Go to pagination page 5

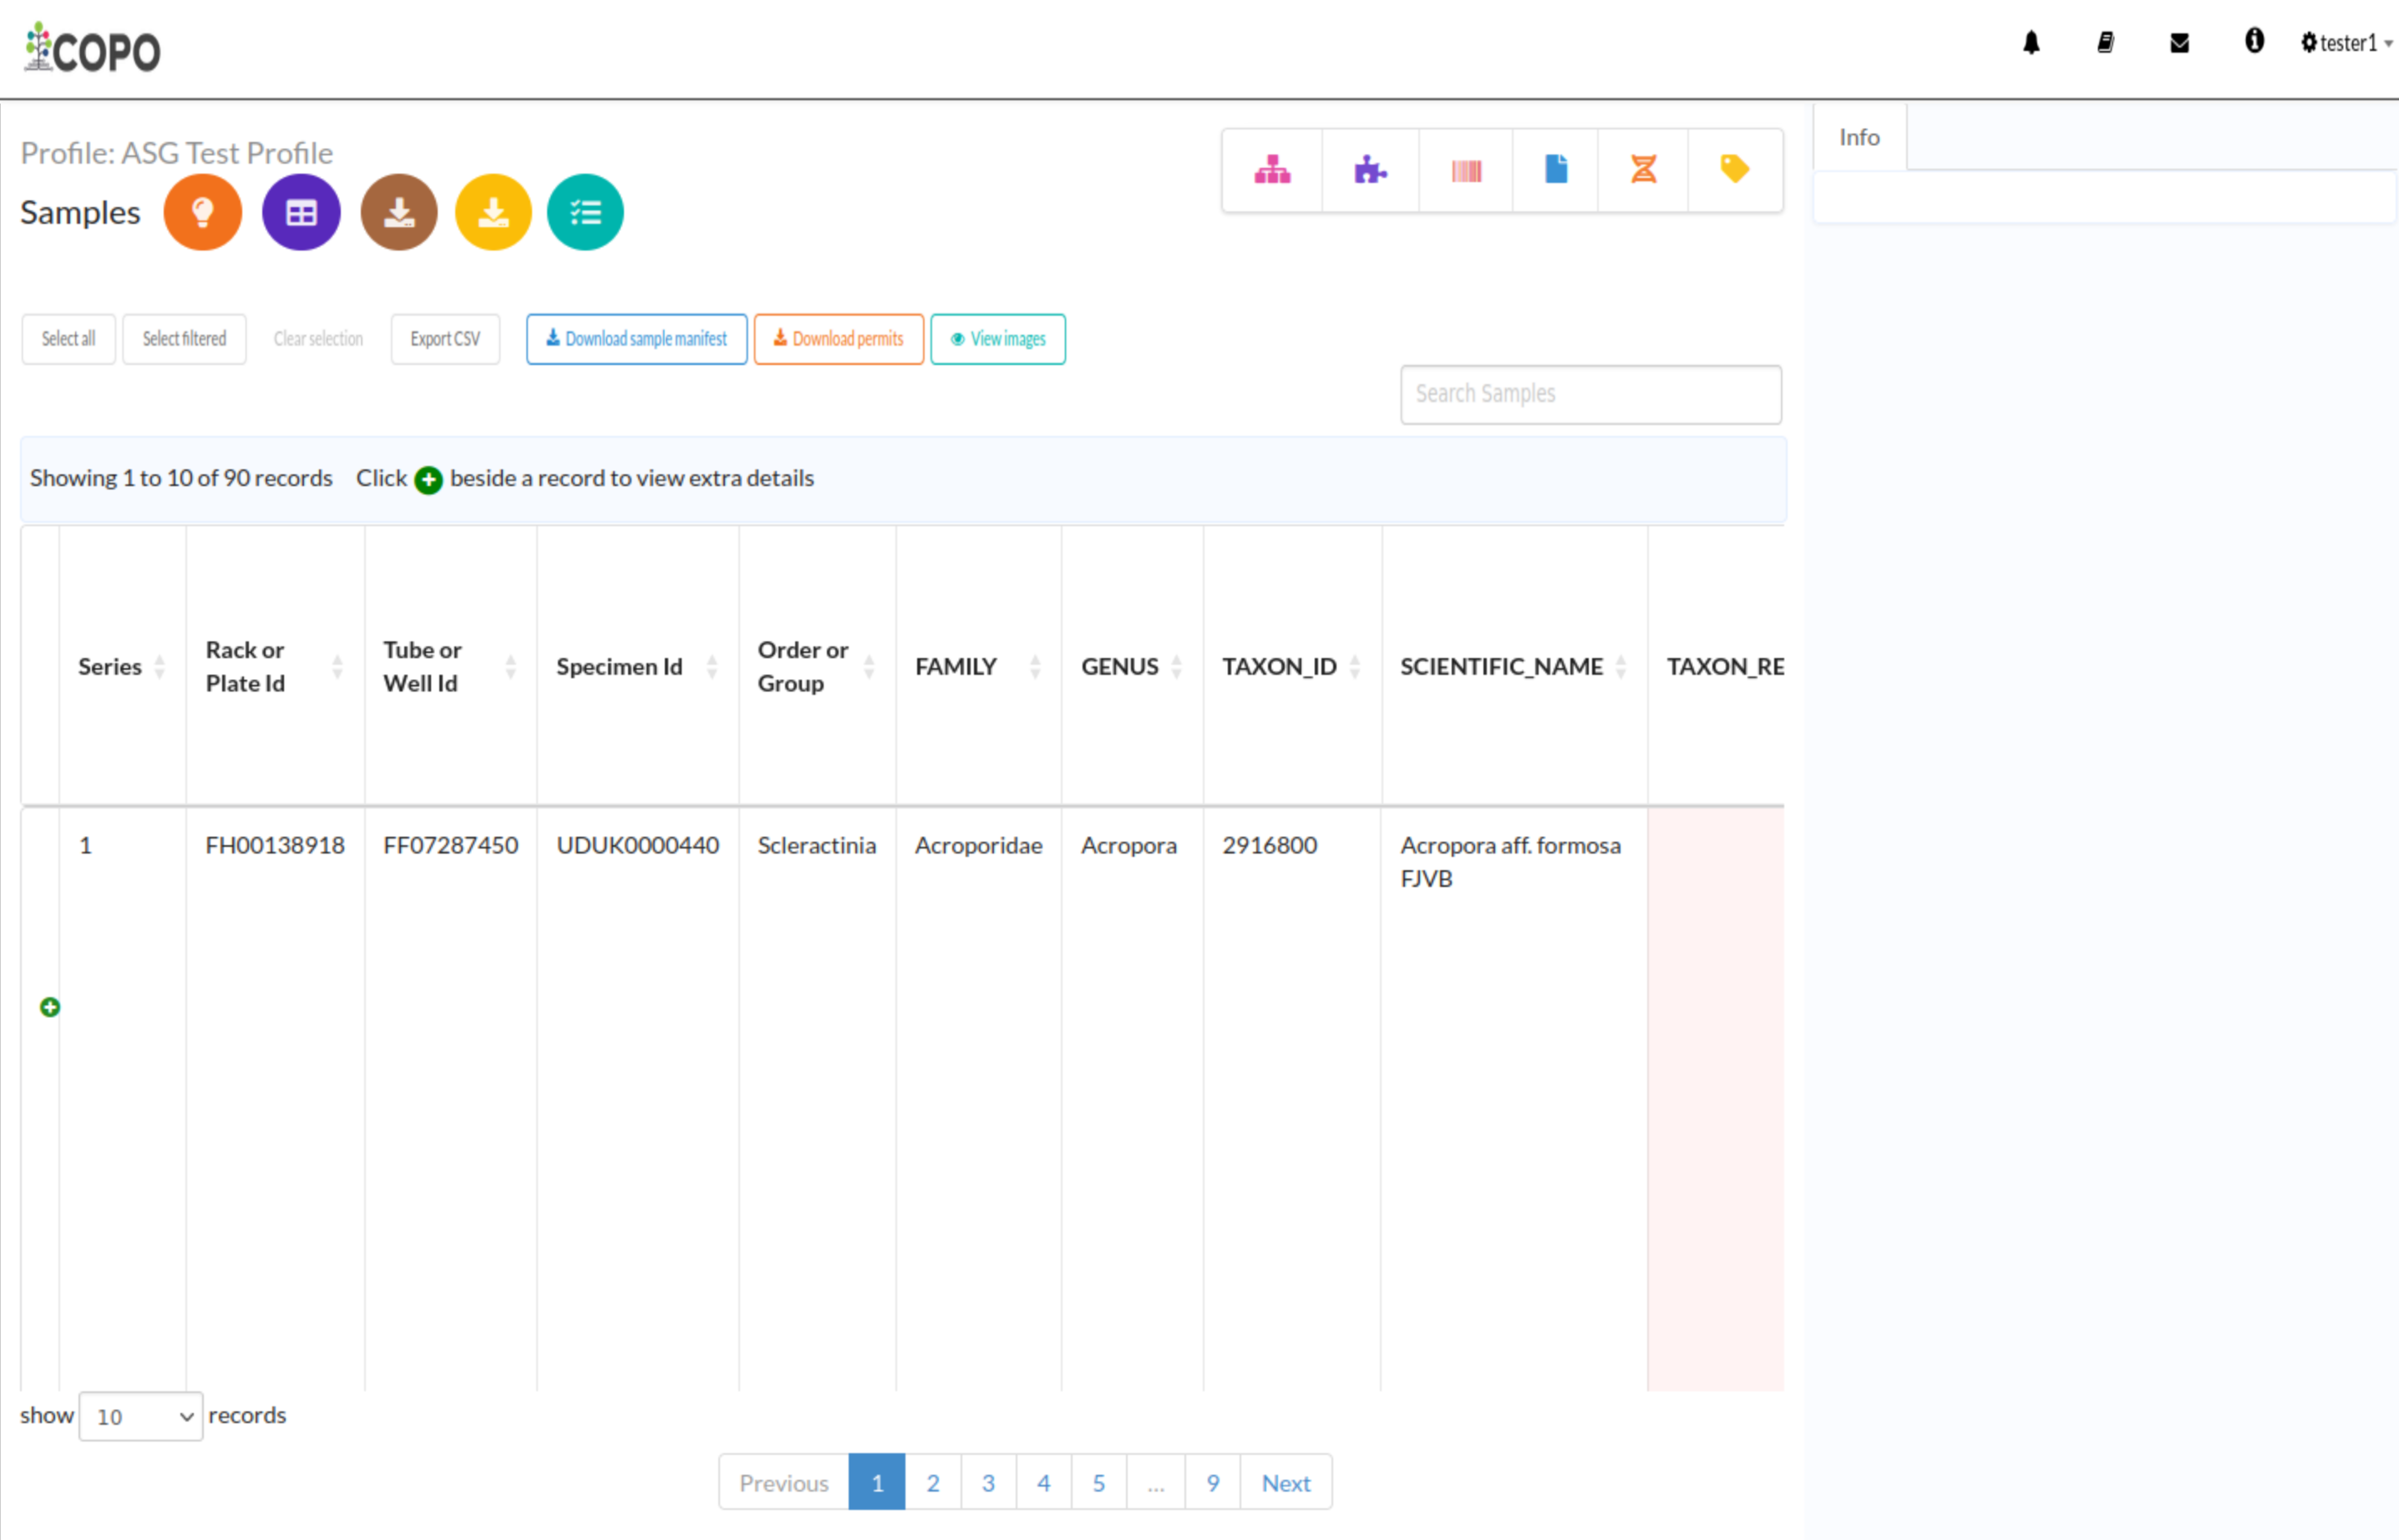click(x=1098, y=1482)
